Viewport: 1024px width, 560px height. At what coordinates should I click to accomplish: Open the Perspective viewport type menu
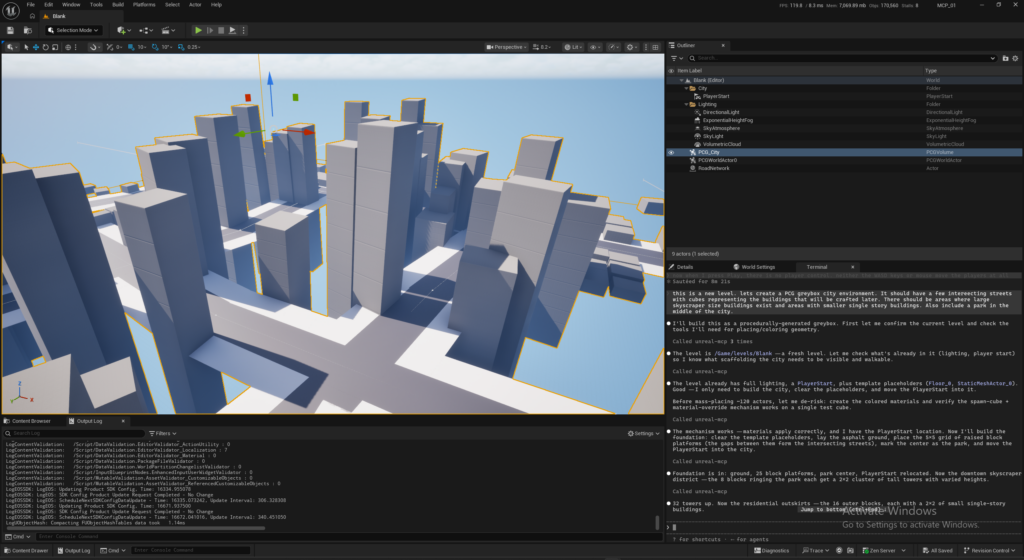pos(506,47)
